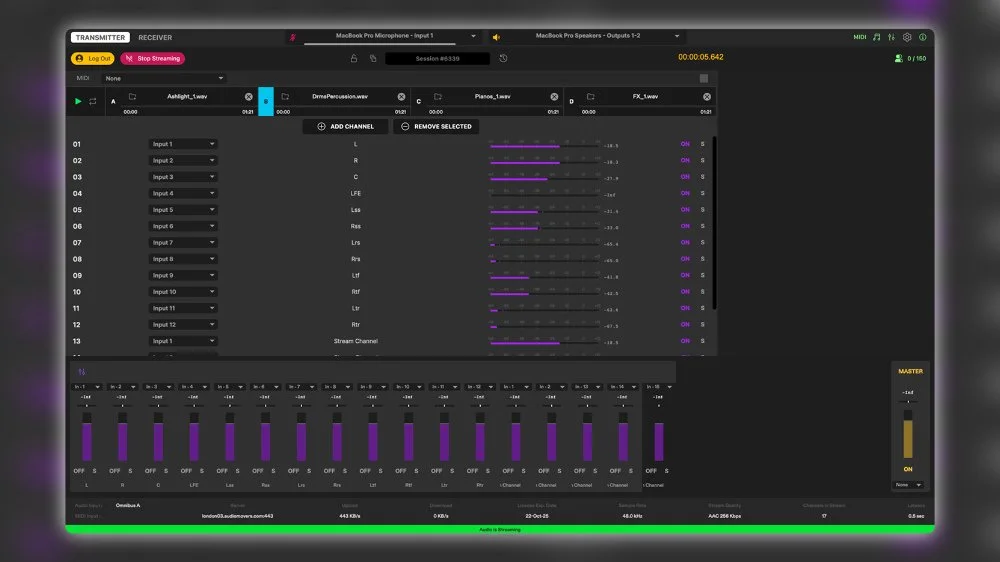Open the session history clock icon

[503, 58]
